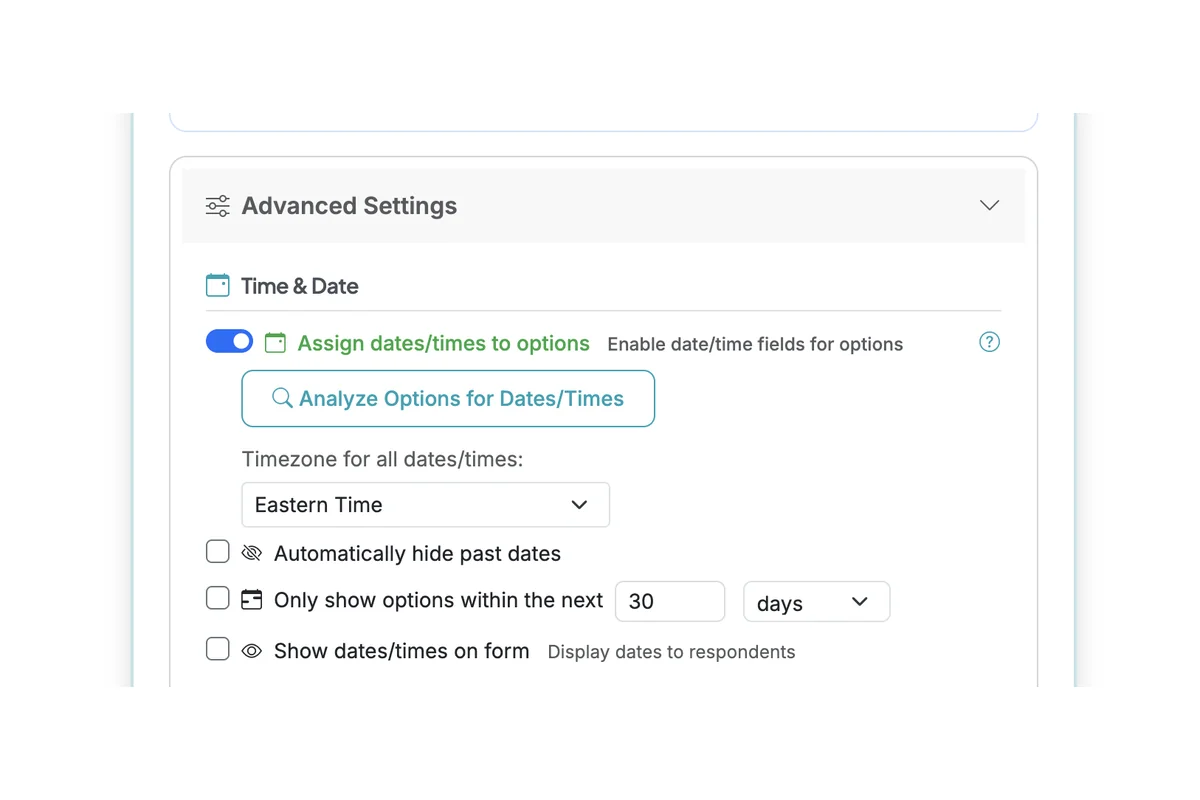Click the magnifying glass in the Analyze button
The height and width of the screenshot is (800, 1200).
coord(282,397)
